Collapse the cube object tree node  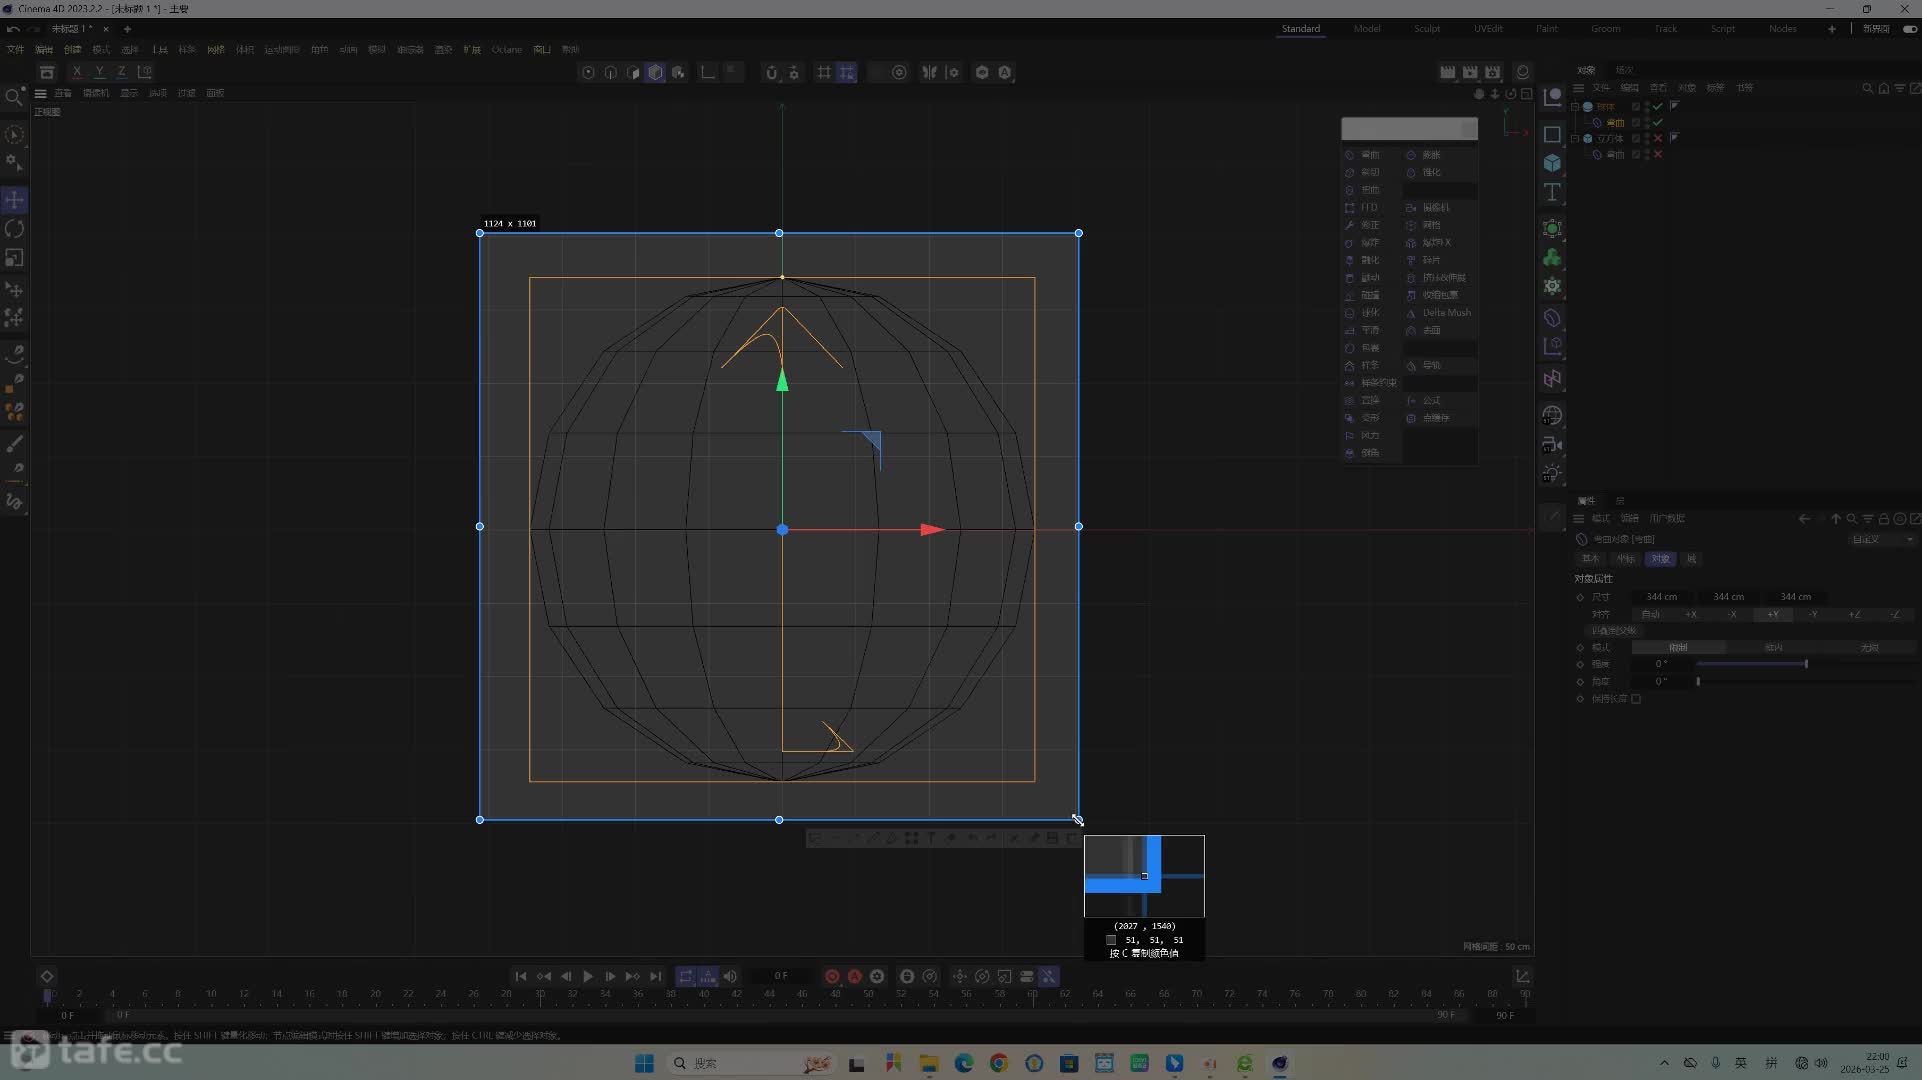1575,138
